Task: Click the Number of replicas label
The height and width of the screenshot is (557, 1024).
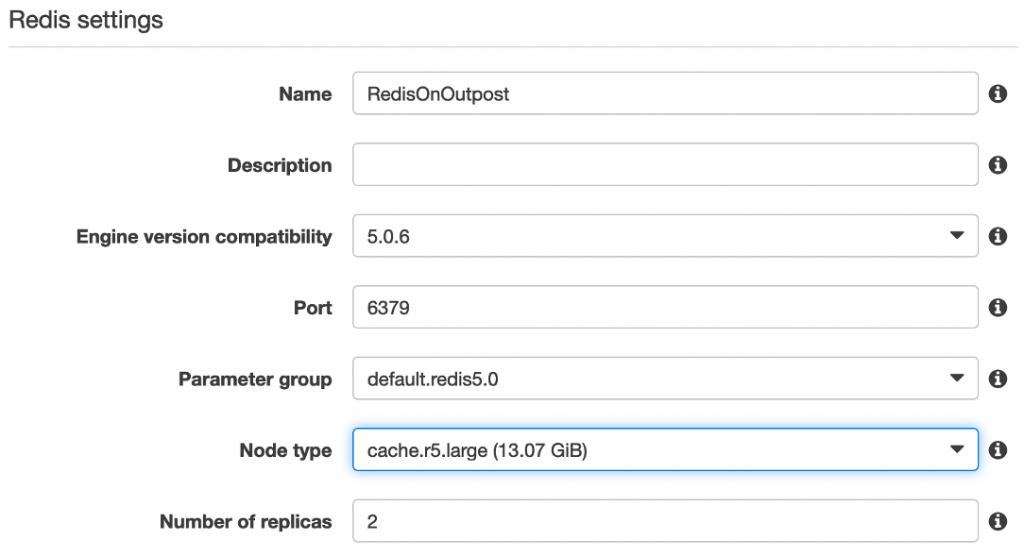Action: pos(246,521)
